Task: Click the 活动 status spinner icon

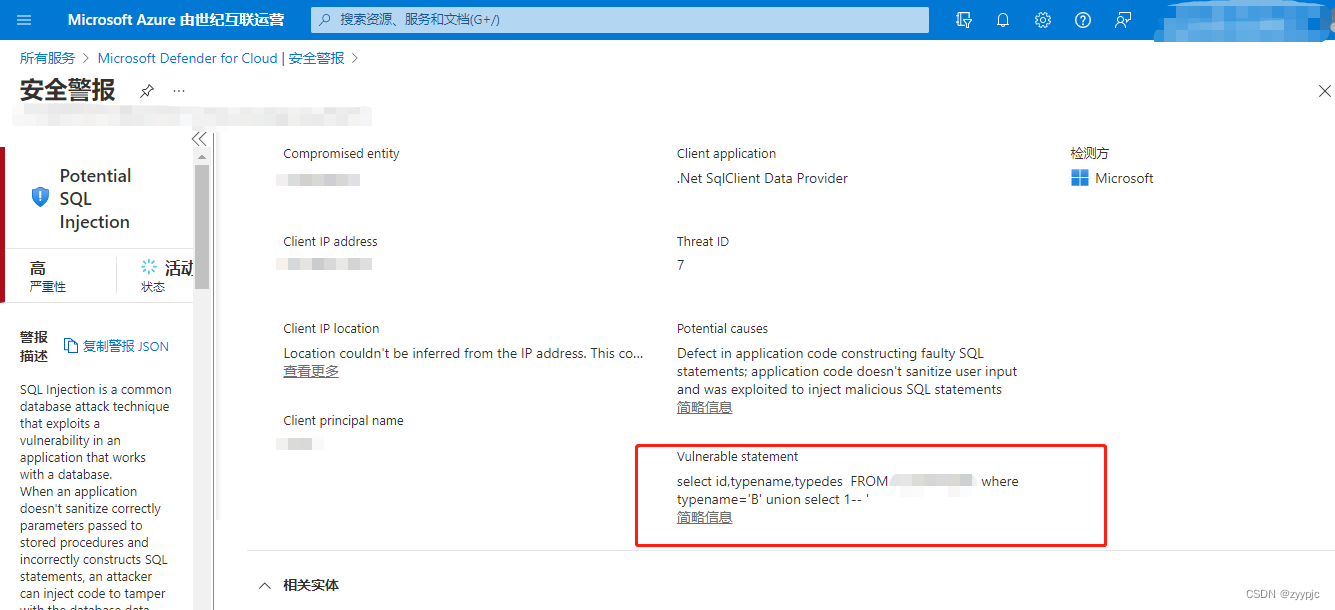Action: tap(149, 267)
